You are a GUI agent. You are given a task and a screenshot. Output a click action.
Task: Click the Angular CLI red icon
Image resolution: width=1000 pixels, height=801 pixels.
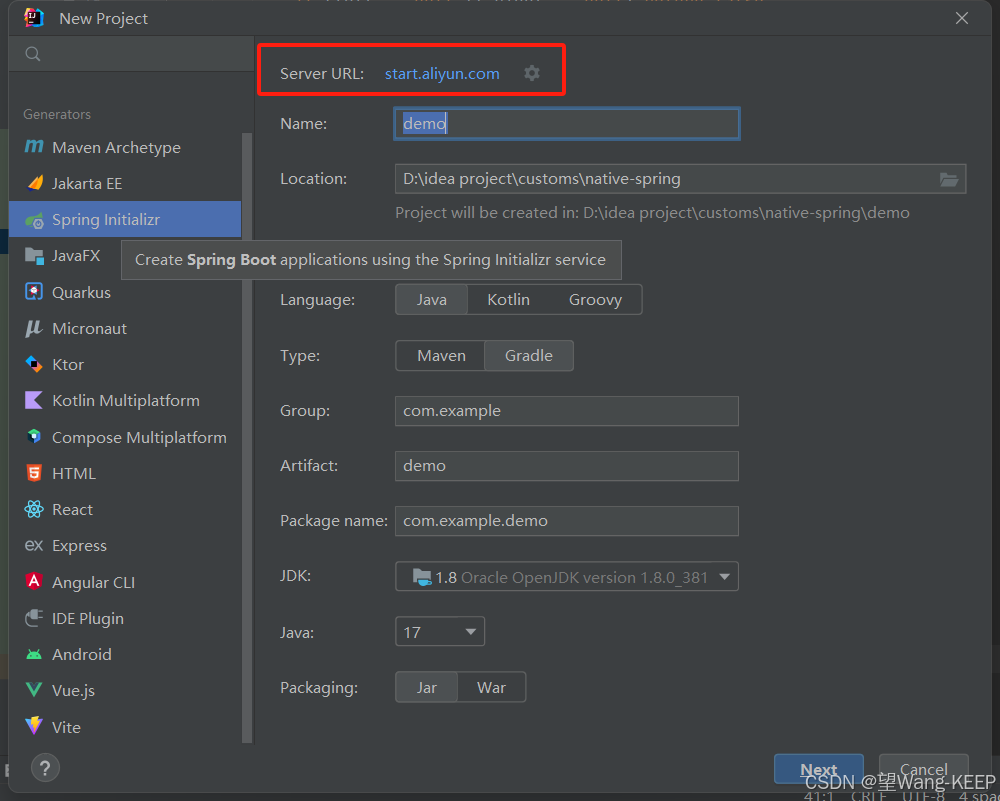pyautogui.click(x=34, y=582)
